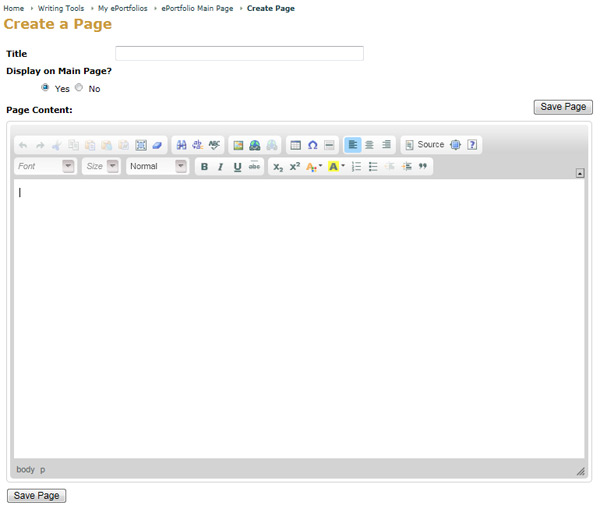Insert a table using the table icon

point(295,145)
